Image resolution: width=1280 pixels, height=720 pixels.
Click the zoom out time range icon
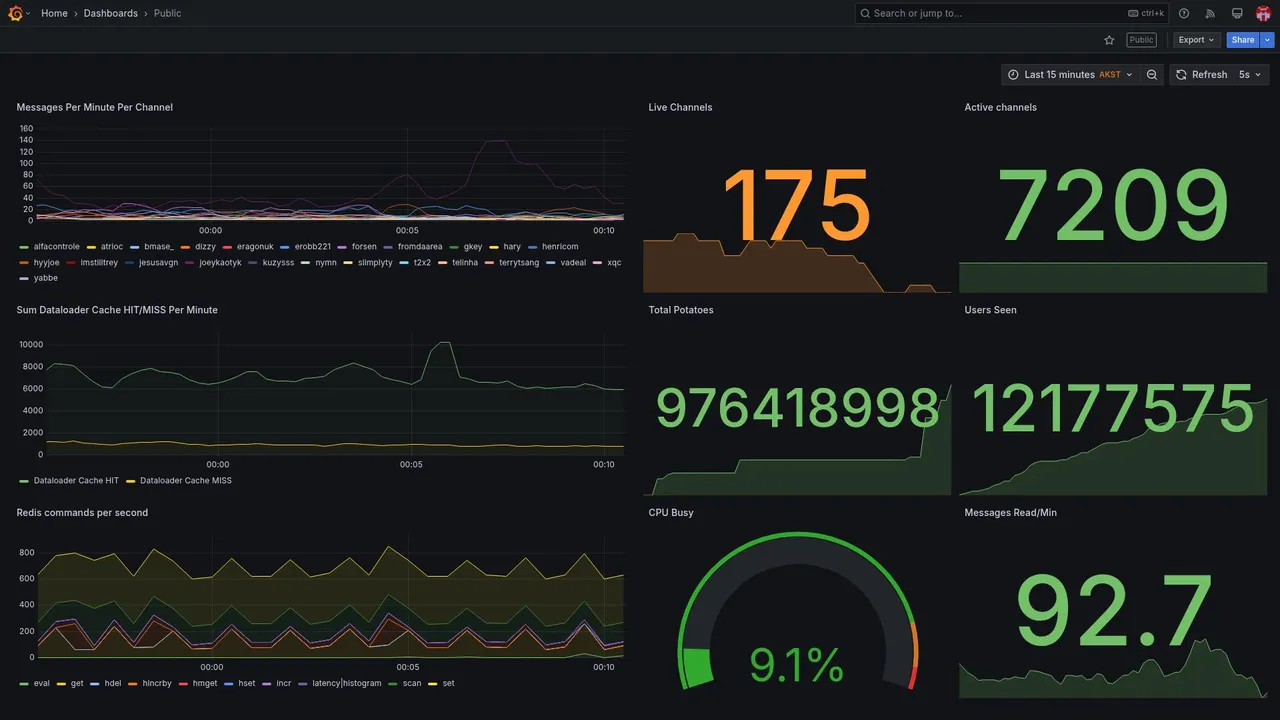1152,75
